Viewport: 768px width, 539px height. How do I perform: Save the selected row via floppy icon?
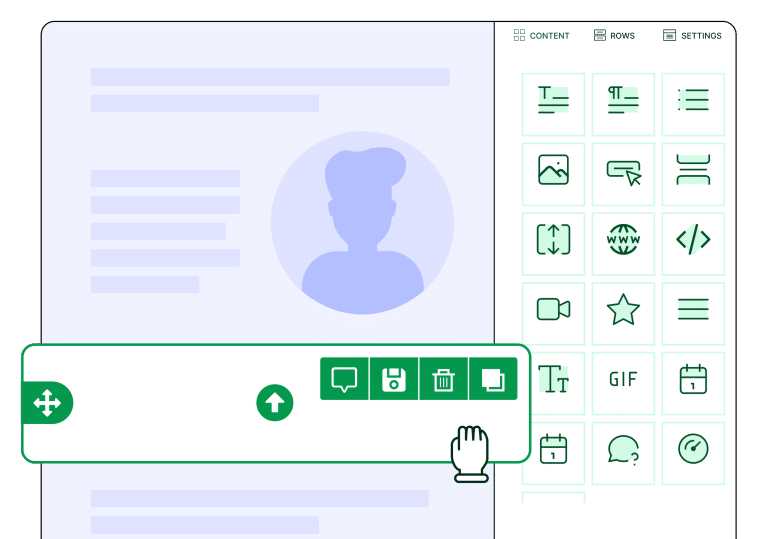[394, 379]
